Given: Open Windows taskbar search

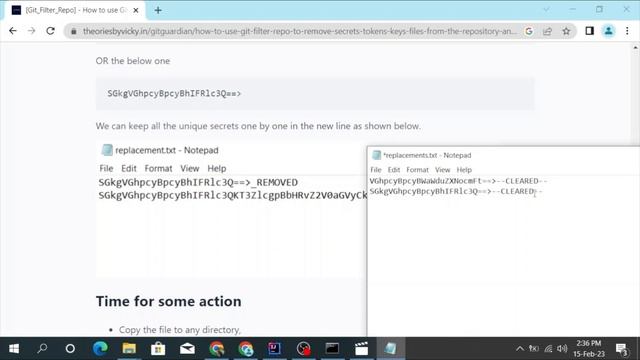Looking at the screenshot, I should tap(42, 349).
